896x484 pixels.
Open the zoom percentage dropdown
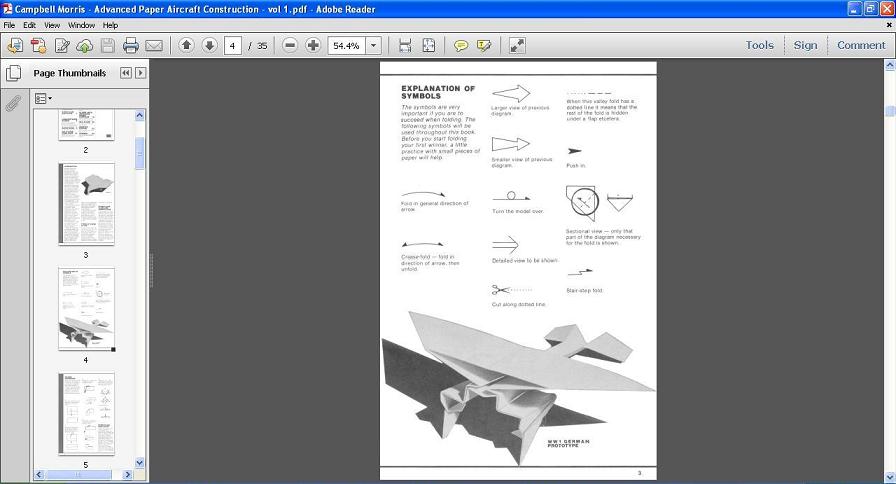pyautogui.click(x=374, y=45)
